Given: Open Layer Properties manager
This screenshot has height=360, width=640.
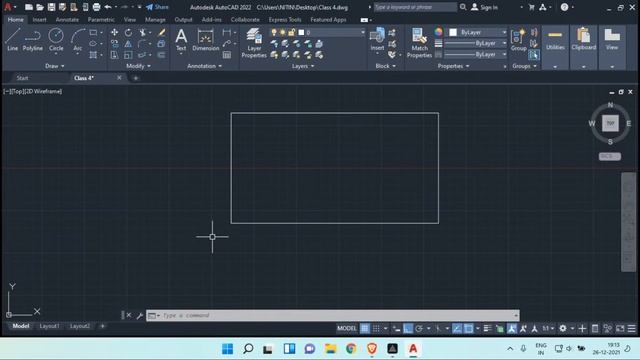Looking at the screenshot, I should point(254,43).
